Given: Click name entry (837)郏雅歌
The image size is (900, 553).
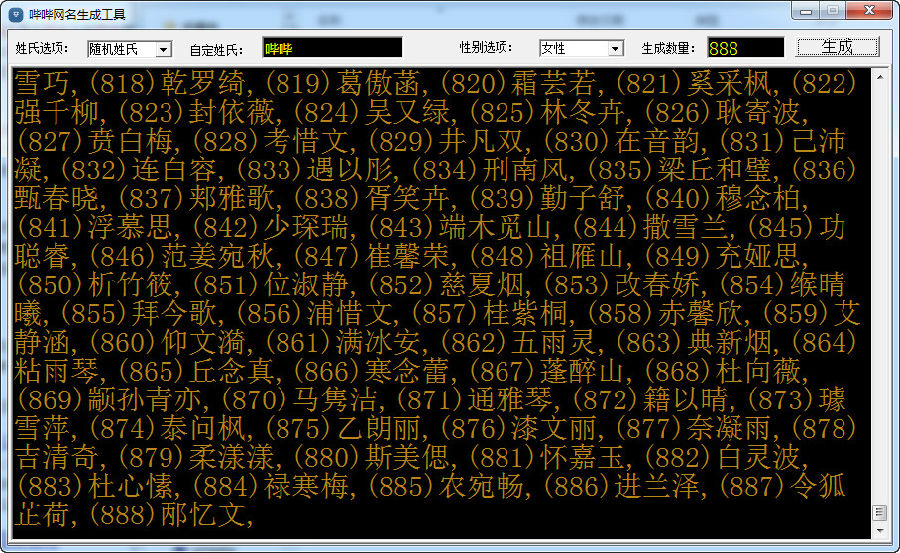Looking at the screenshot, I should [198, 198].
